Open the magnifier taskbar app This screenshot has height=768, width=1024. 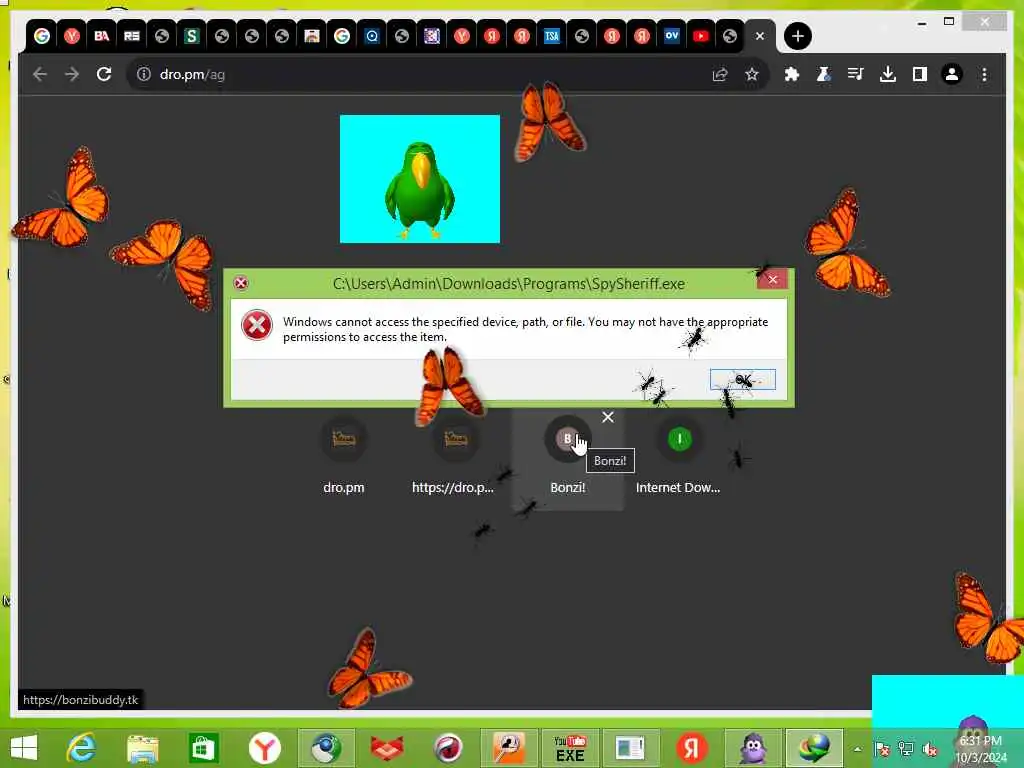509,748
